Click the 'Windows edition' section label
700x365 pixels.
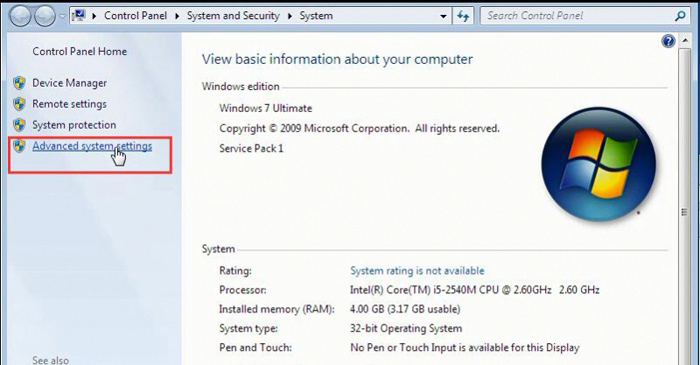pos(241,87)
